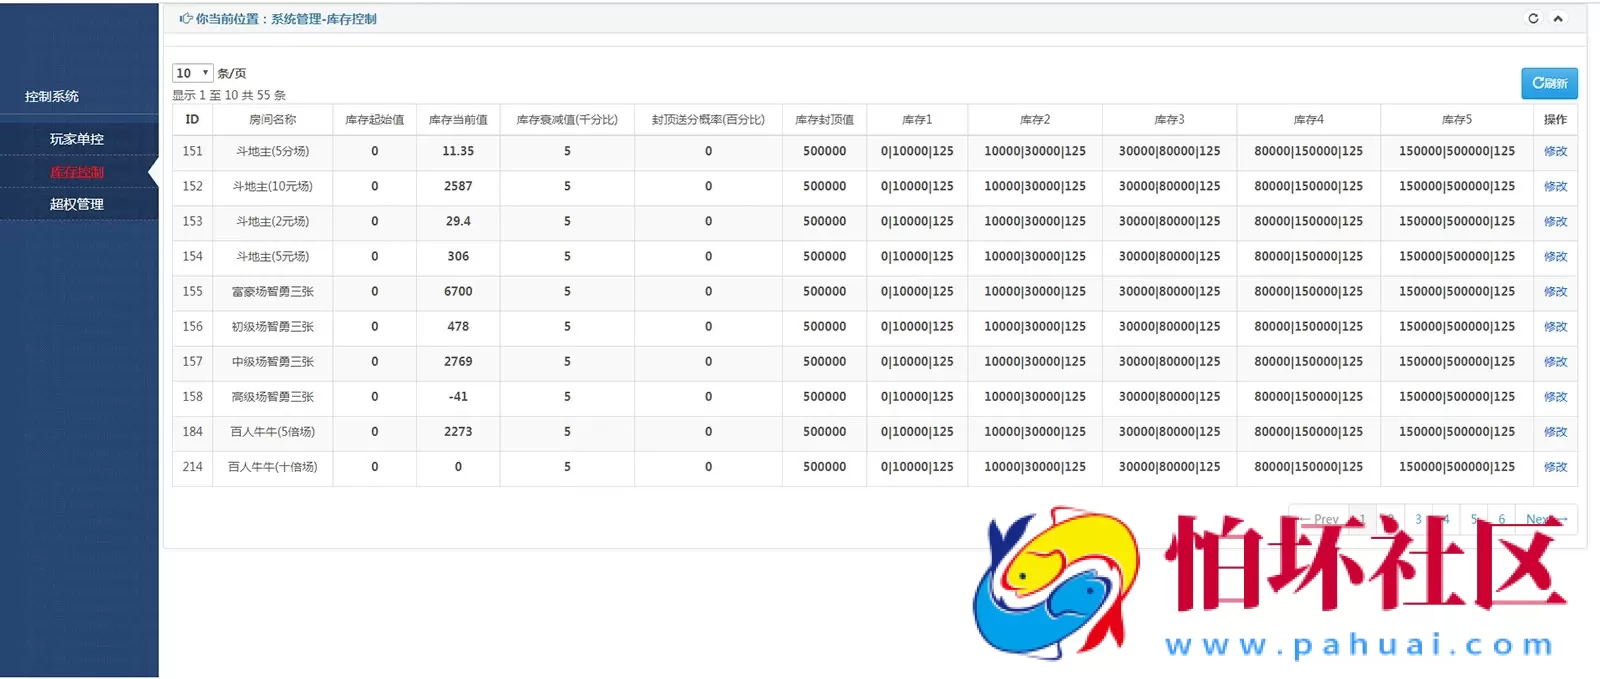Click the 库存当前值 column header

click(x=458, y=119)
